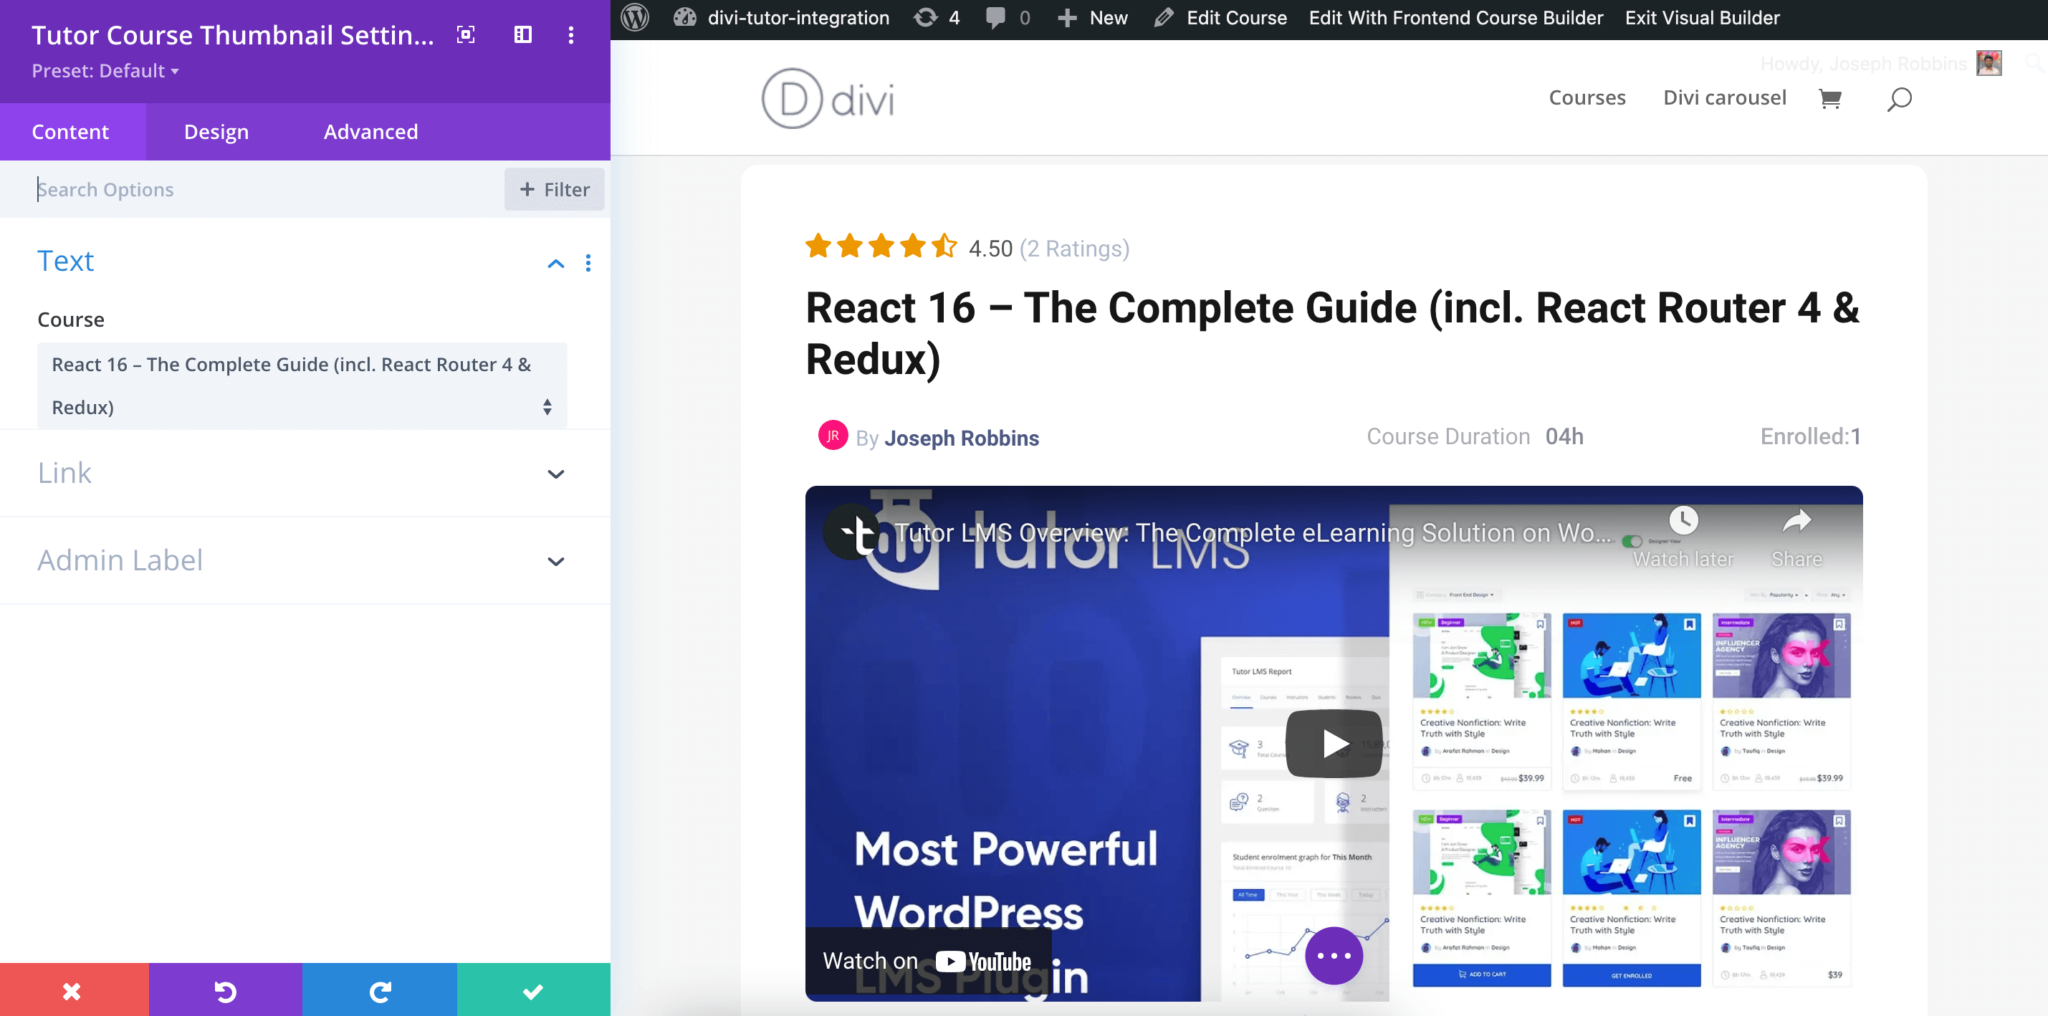Redo the change in settings panel
The height and width of the screenshot is (1016, 2048).
tap(380, 990)
